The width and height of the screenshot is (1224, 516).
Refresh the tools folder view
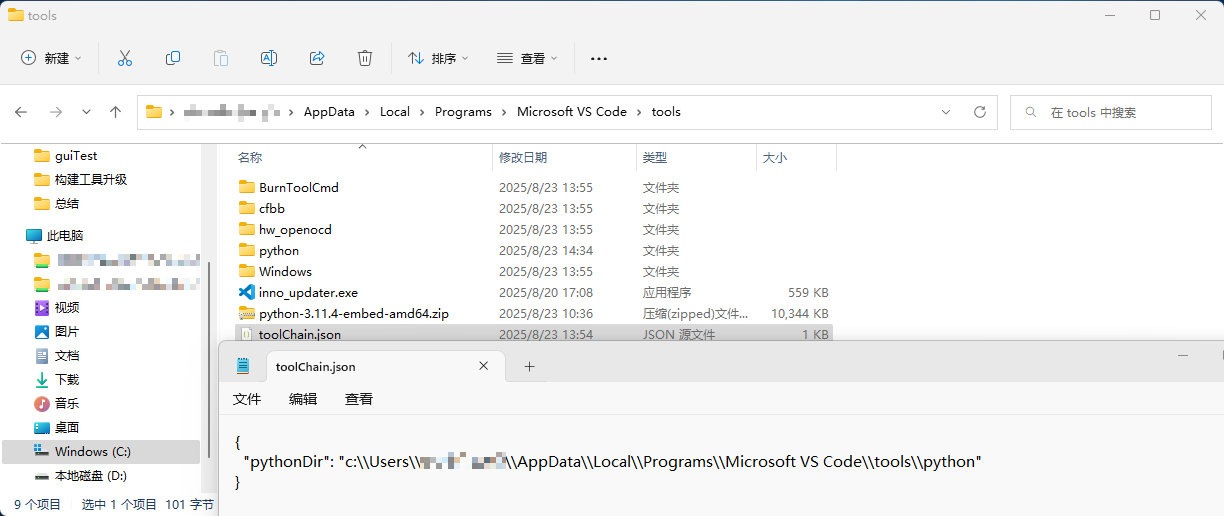980,112
